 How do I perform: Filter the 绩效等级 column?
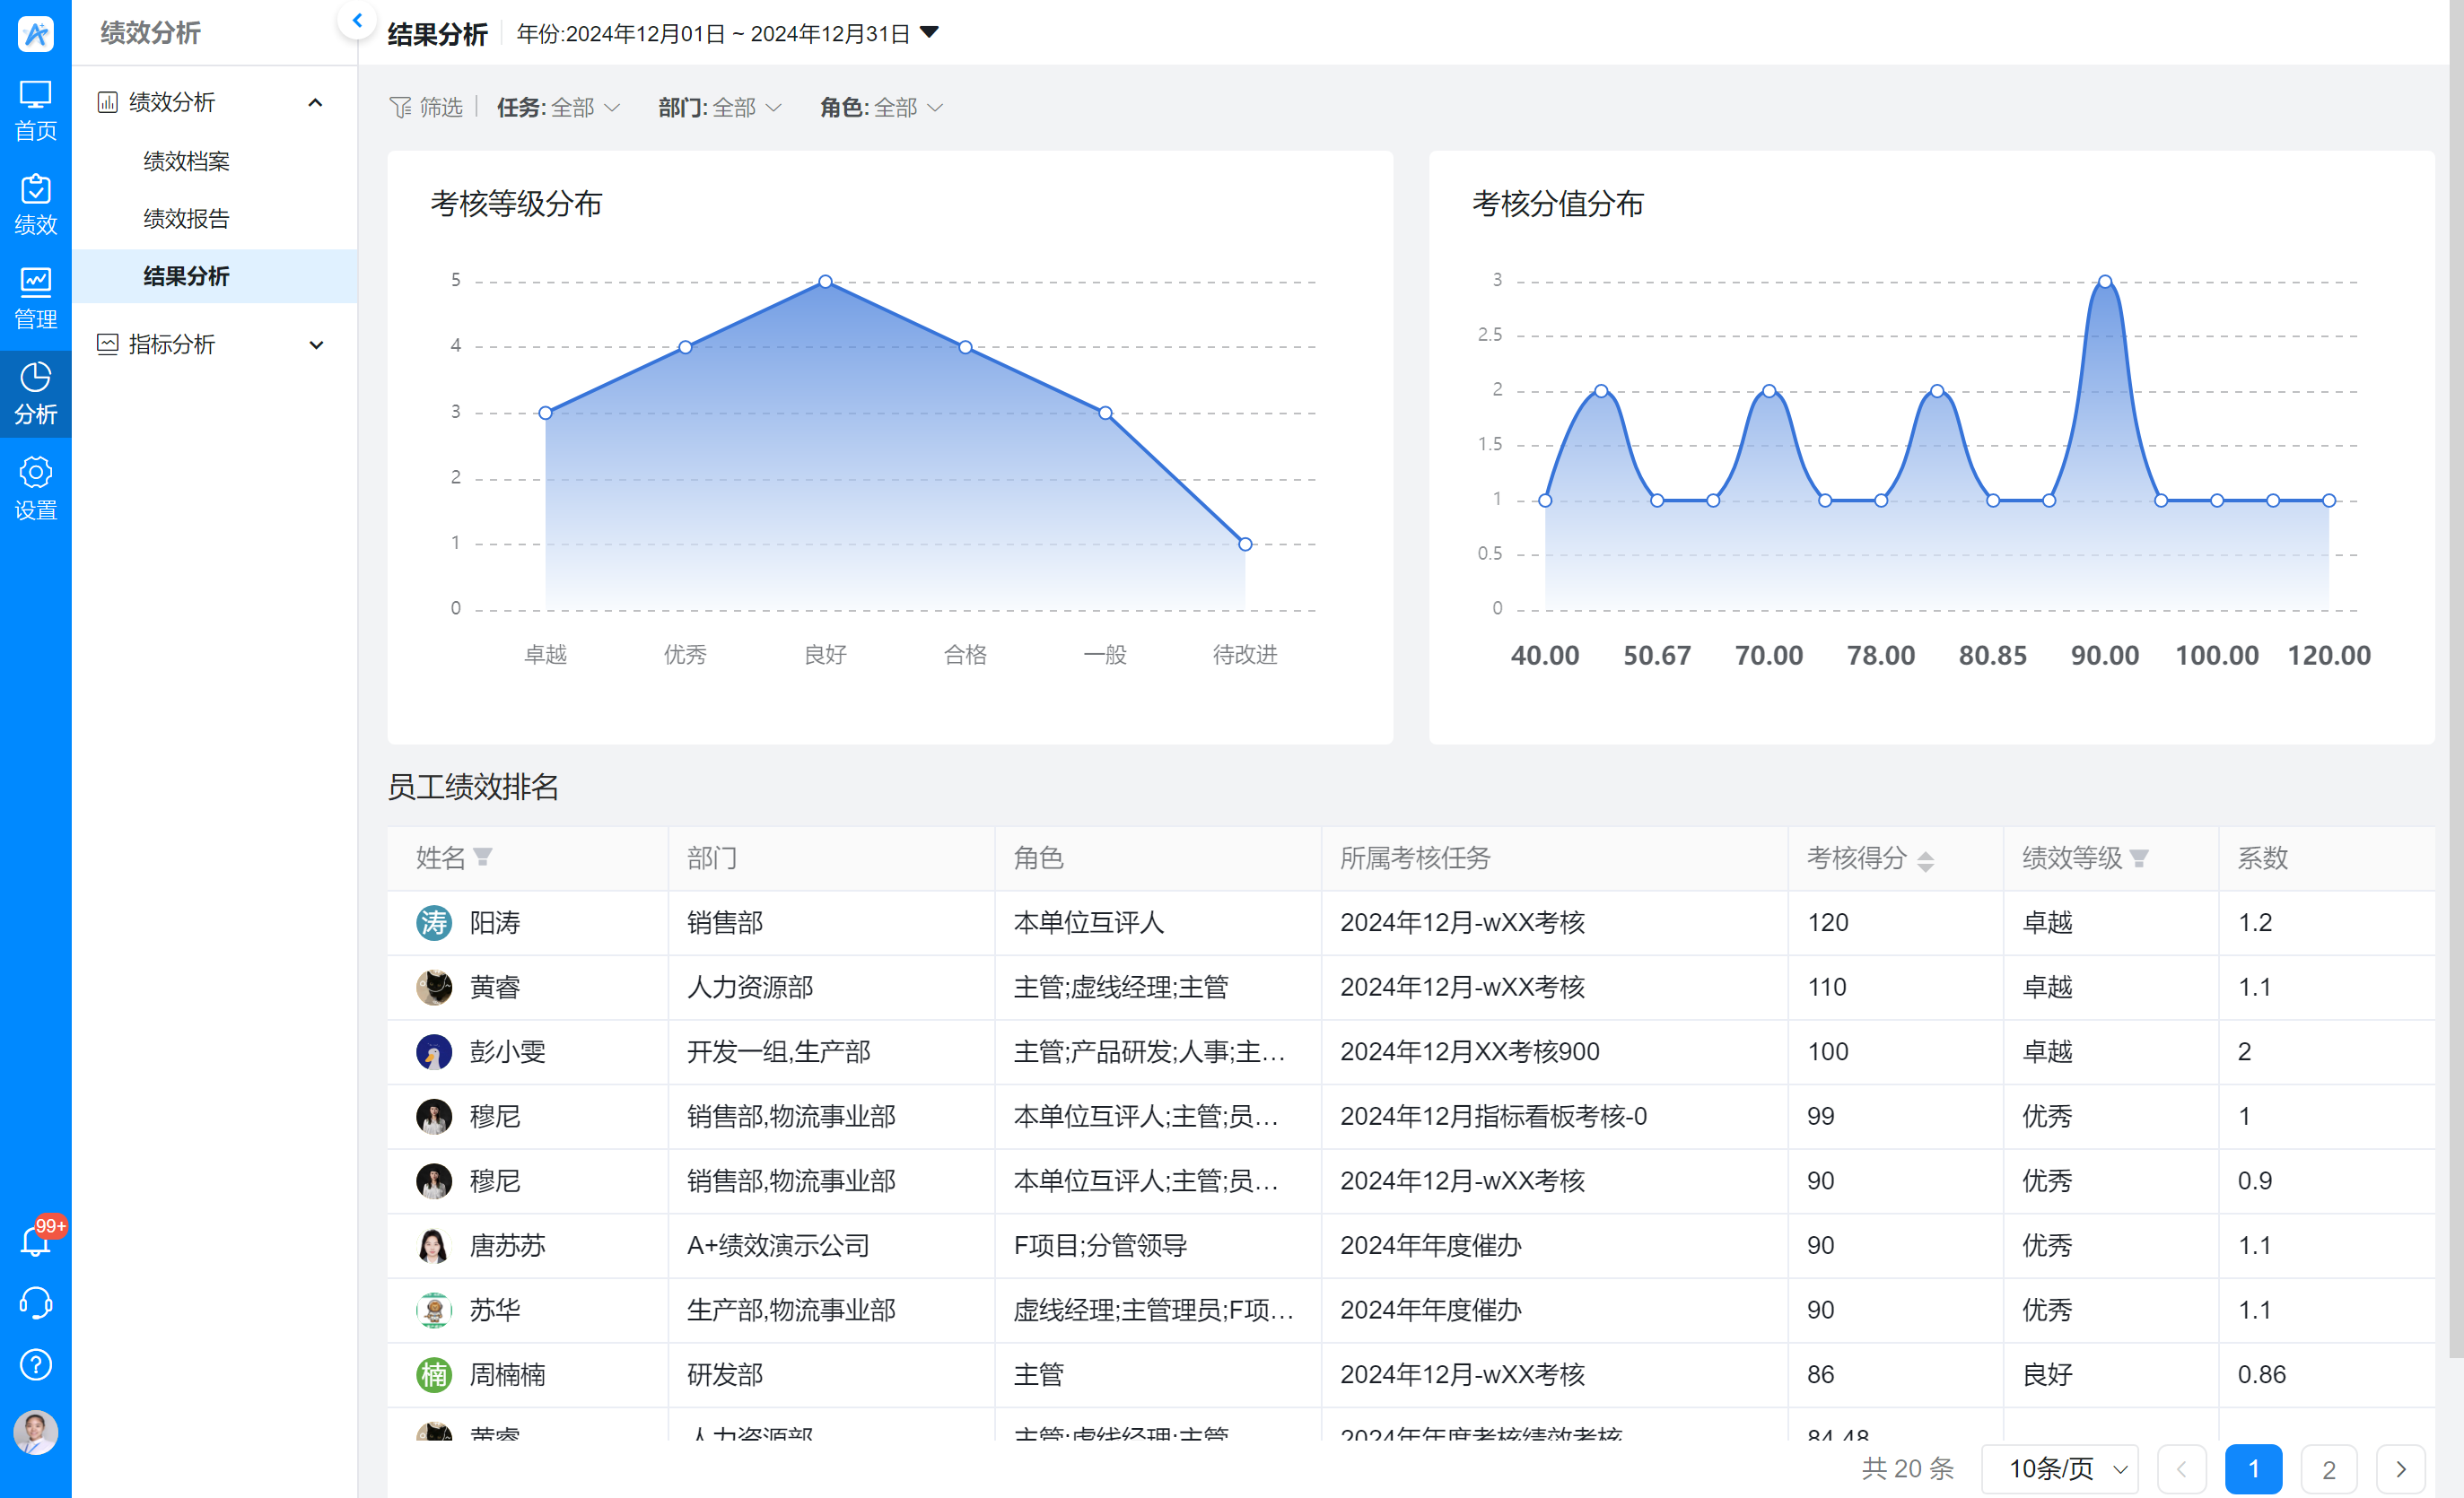pyautogui.click(x=2139, y=858)
